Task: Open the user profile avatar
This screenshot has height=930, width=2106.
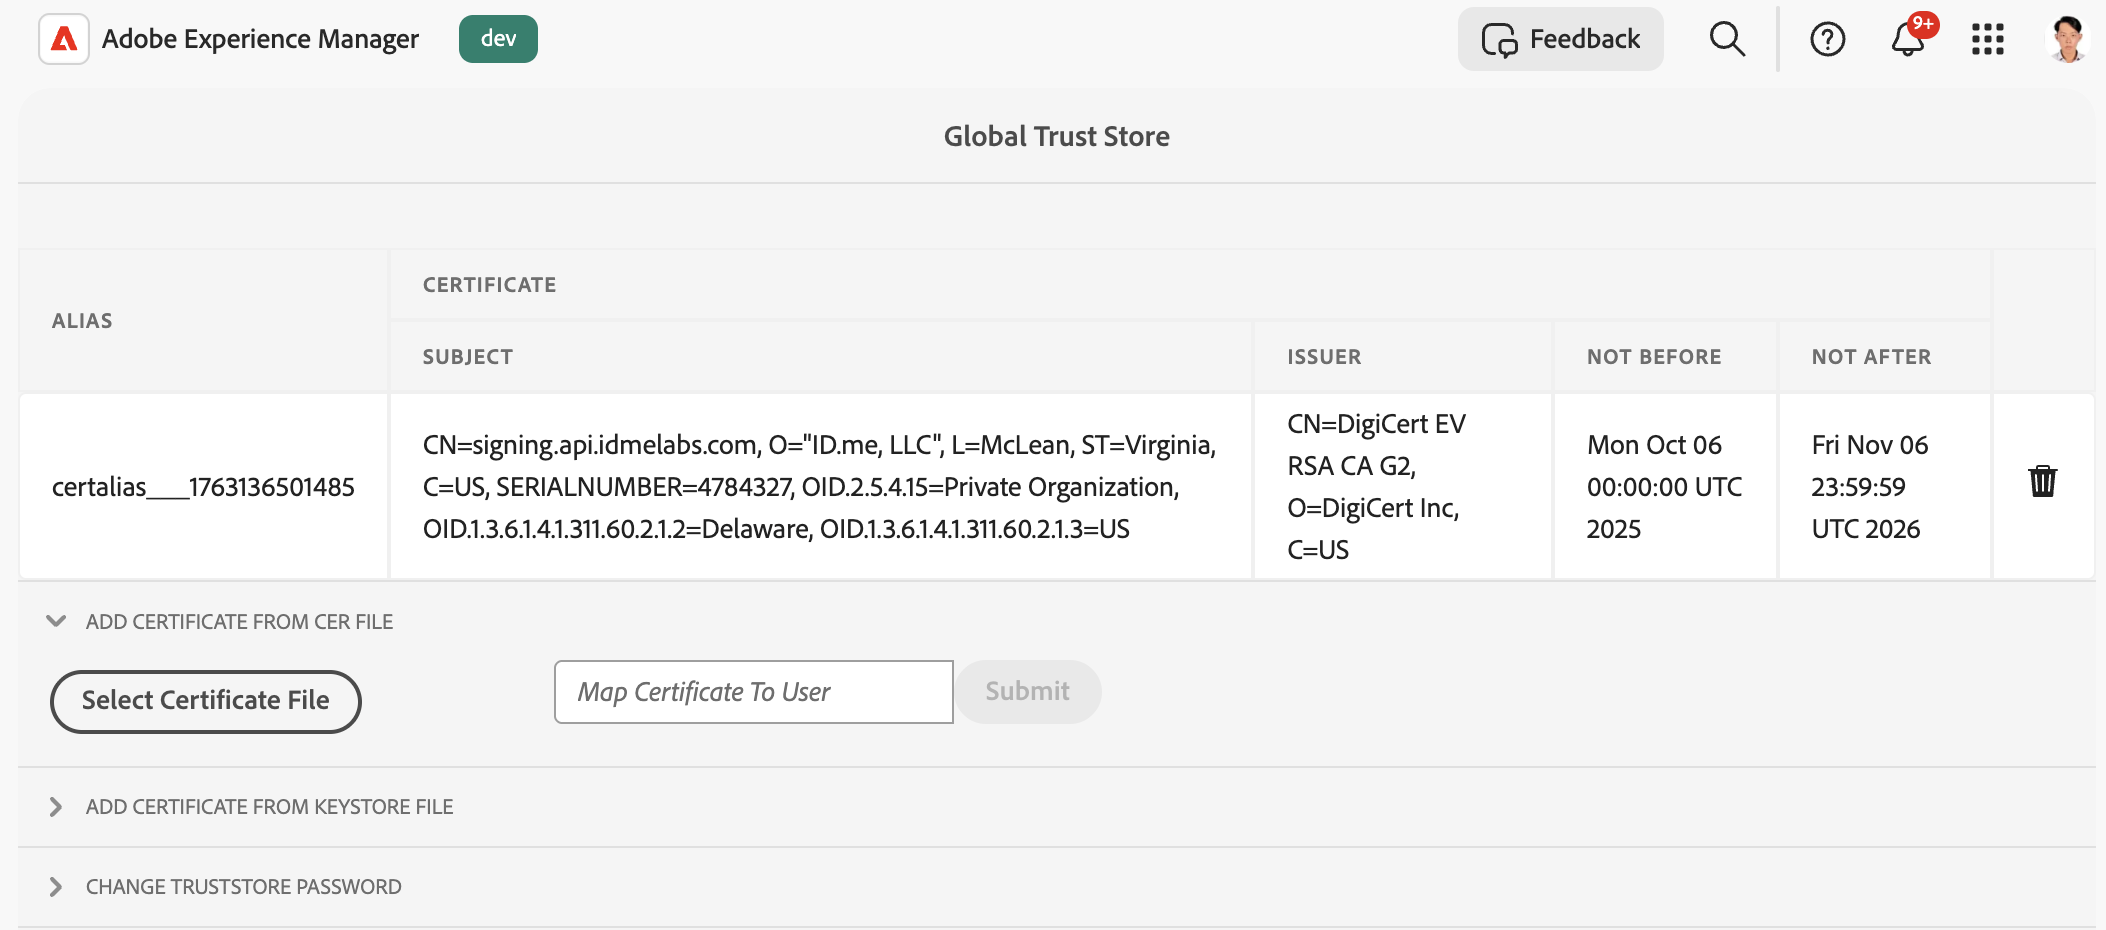Action: click(x=2067, y=39)
